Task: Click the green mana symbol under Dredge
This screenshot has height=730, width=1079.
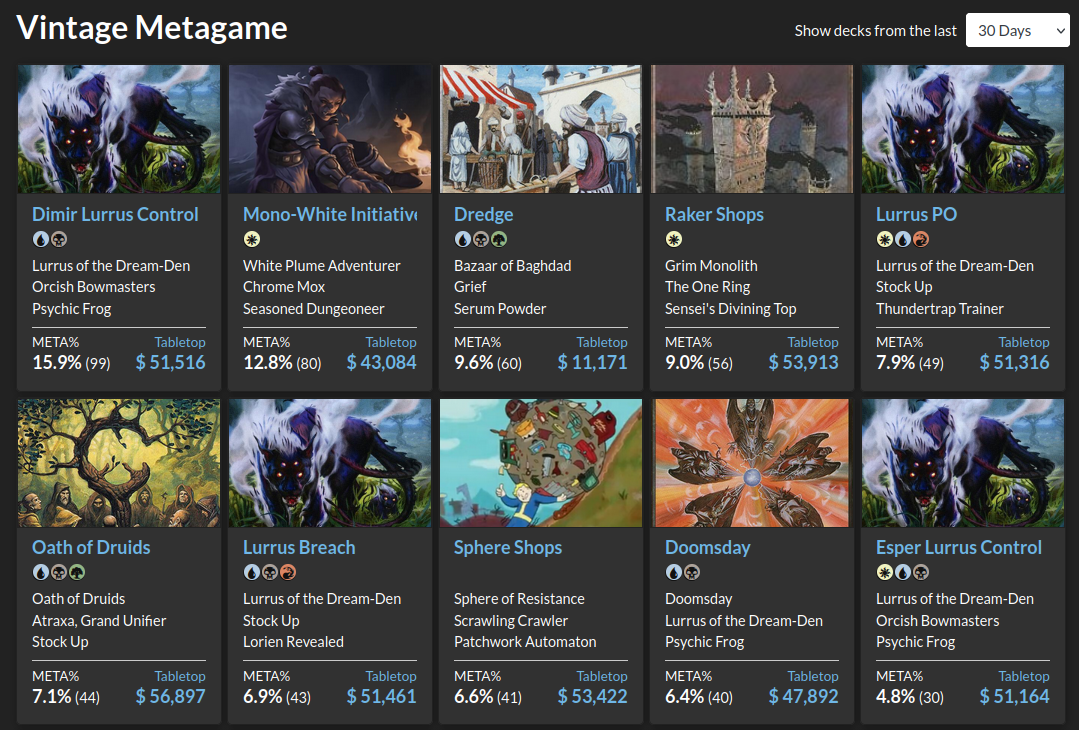Action: 499,240
